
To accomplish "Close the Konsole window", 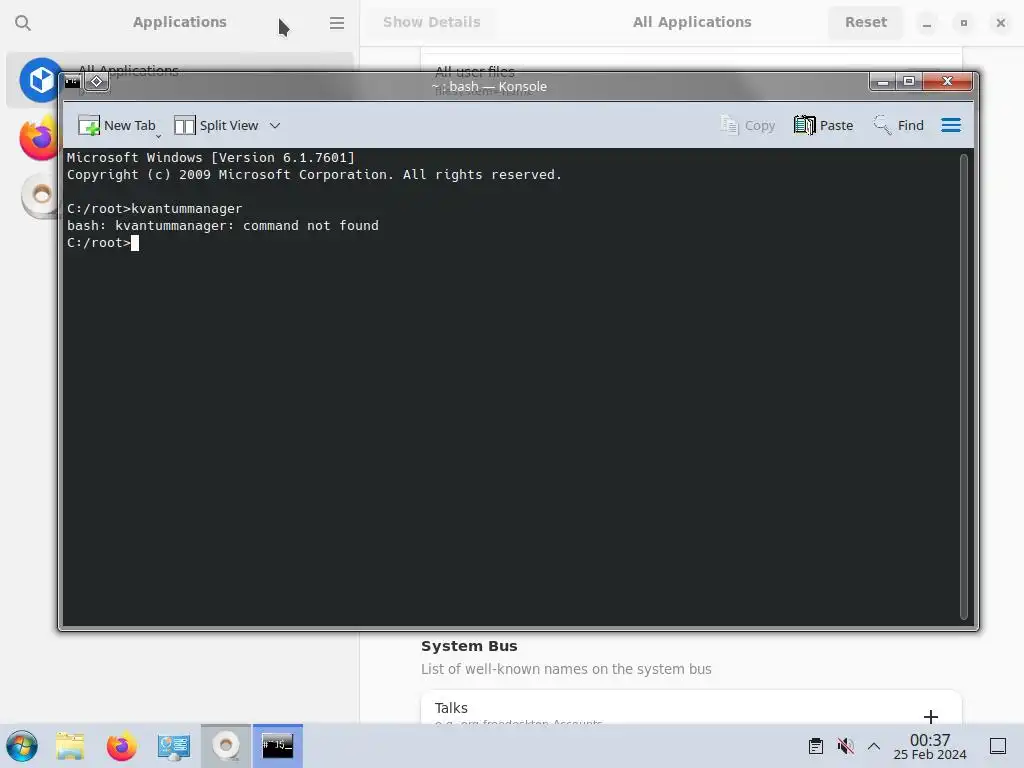I will point(948,82).
